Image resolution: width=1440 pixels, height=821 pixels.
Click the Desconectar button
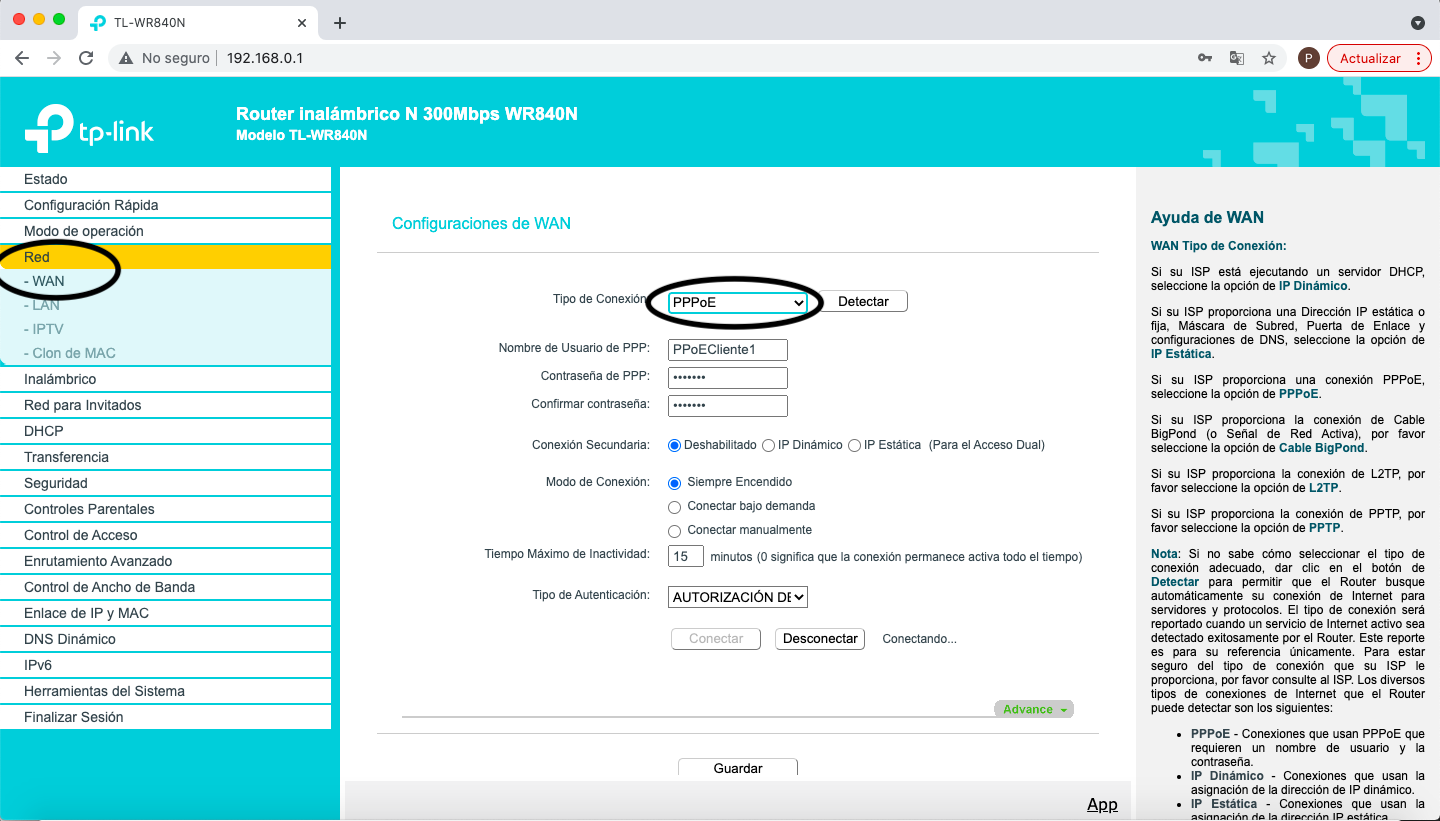point(820,639)
